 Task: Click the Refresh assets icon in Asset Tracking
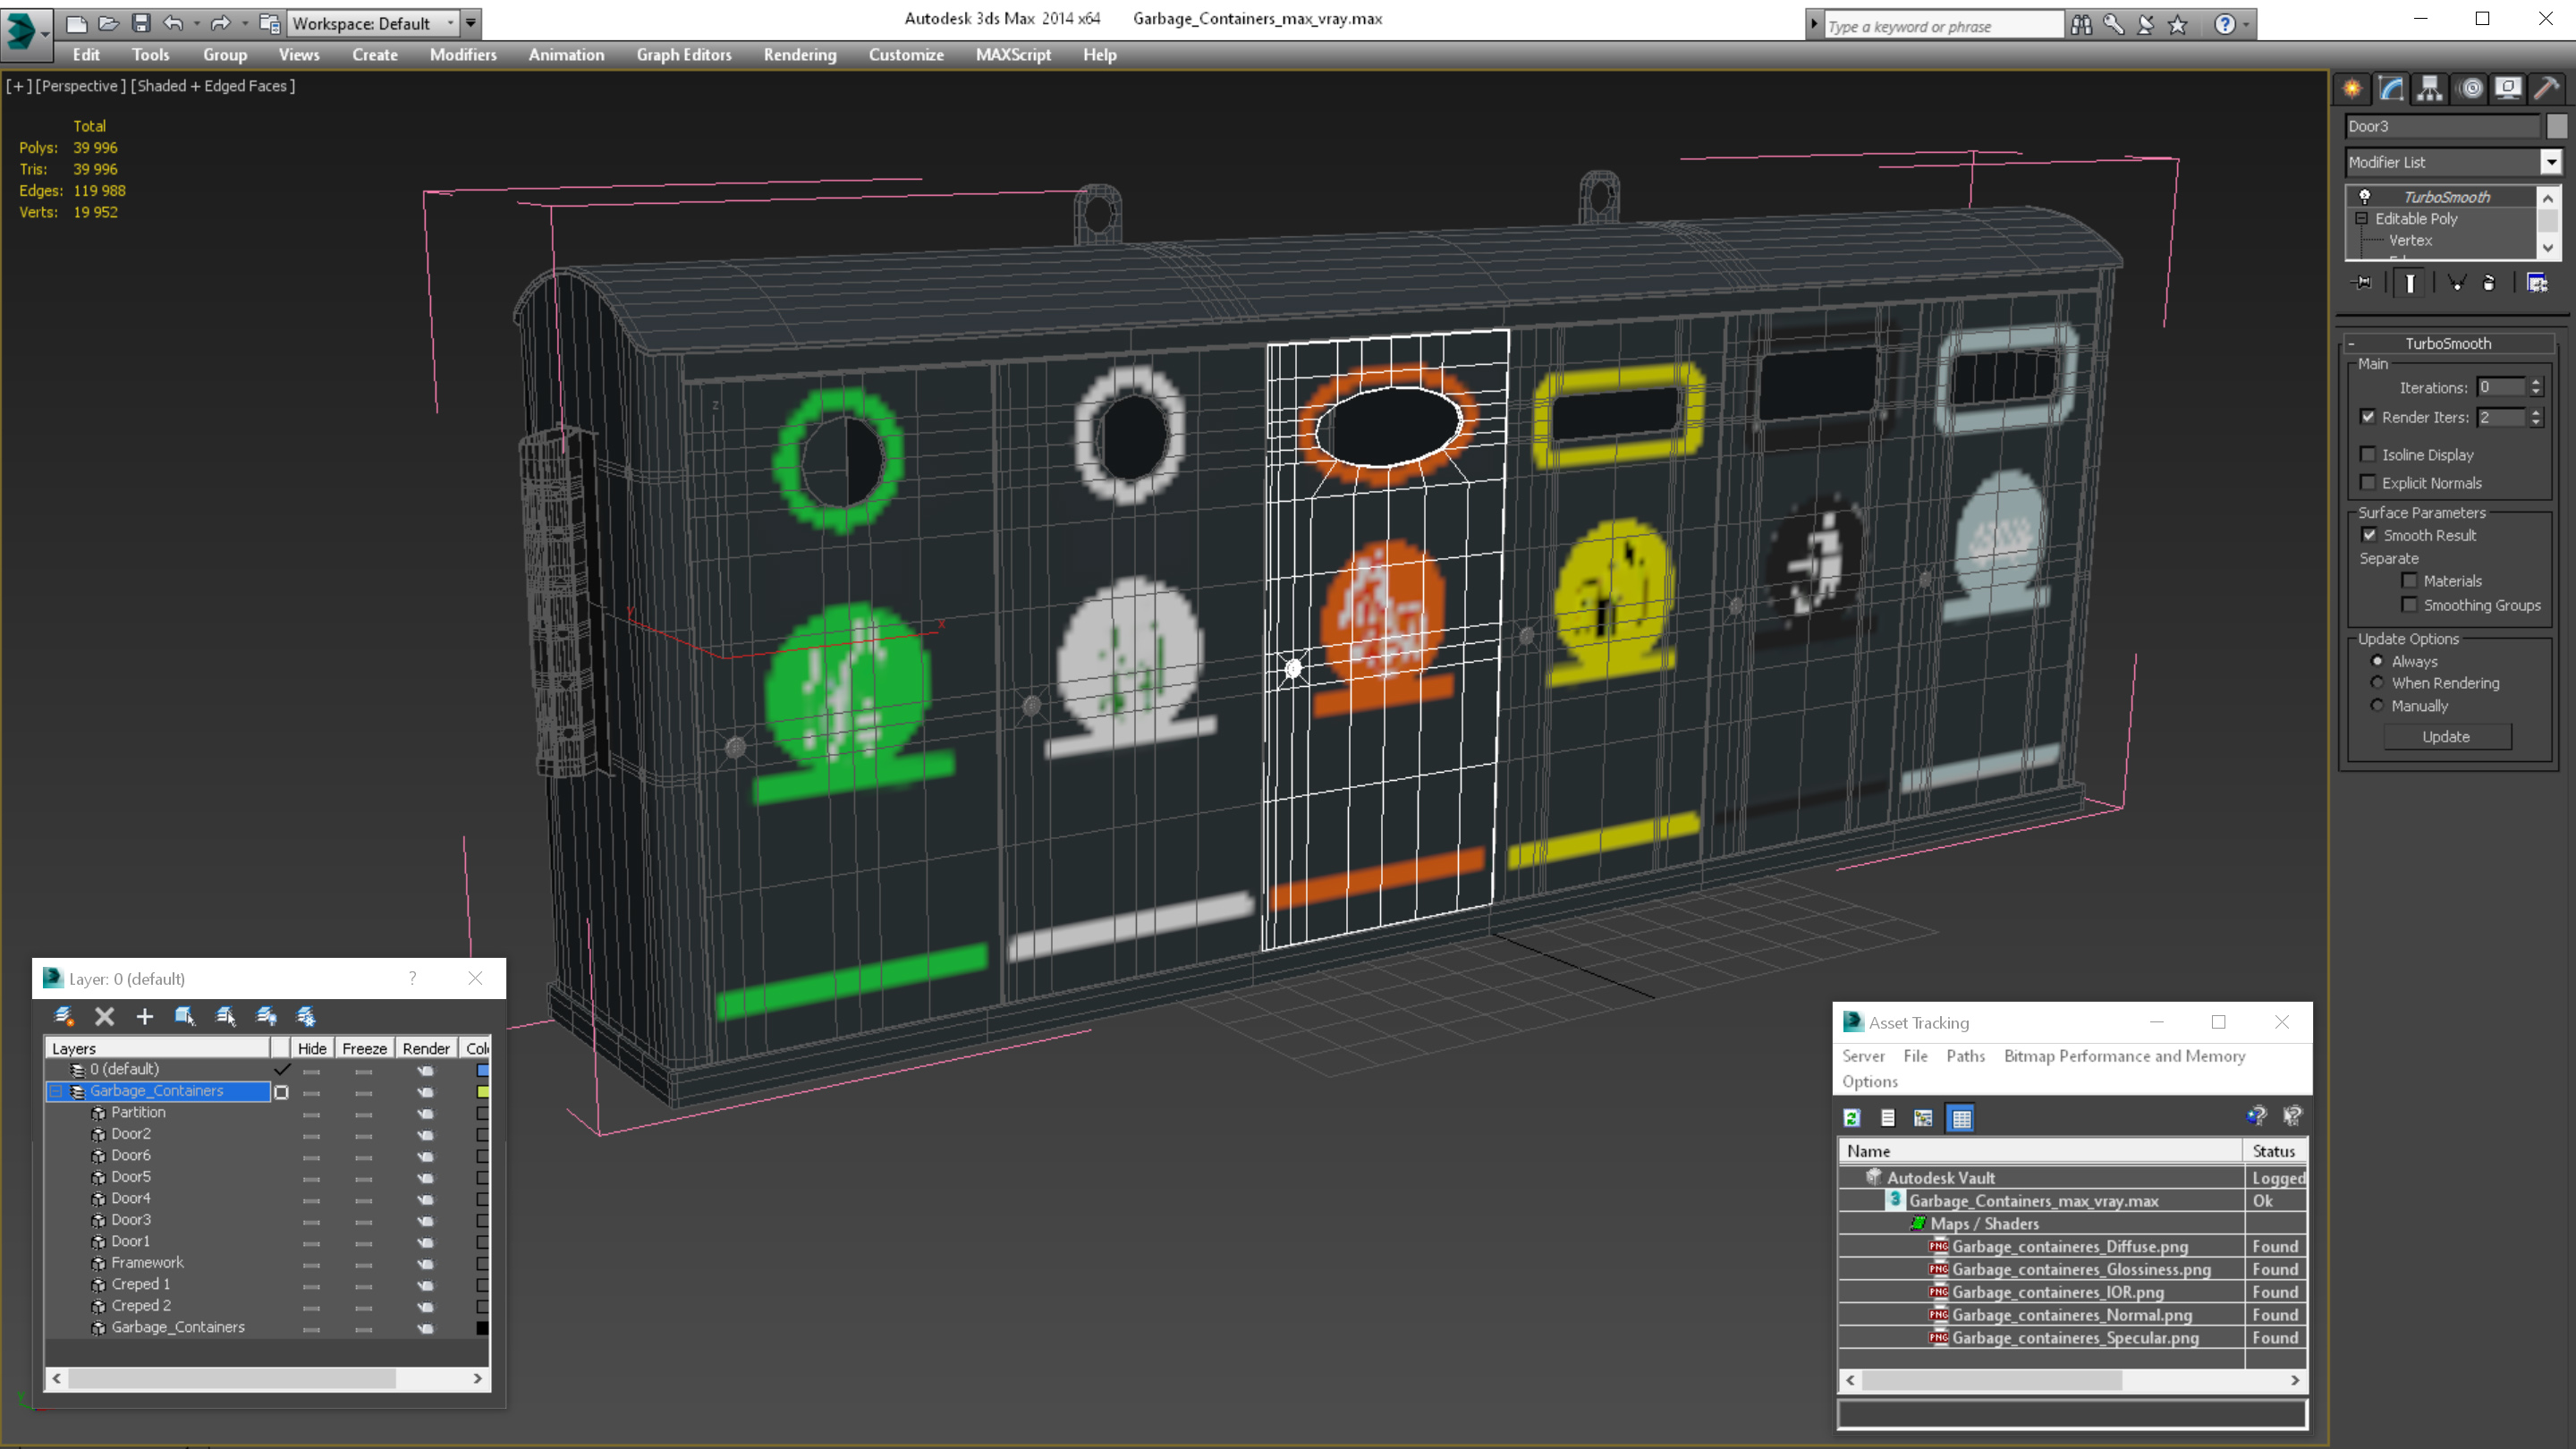[x=1851, y=1116]
